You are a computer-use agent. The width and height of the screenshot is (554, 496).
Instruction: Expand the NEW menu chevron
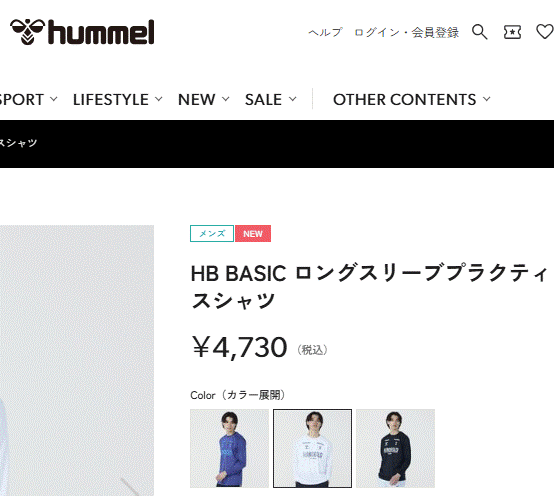[x=225, y=99]
